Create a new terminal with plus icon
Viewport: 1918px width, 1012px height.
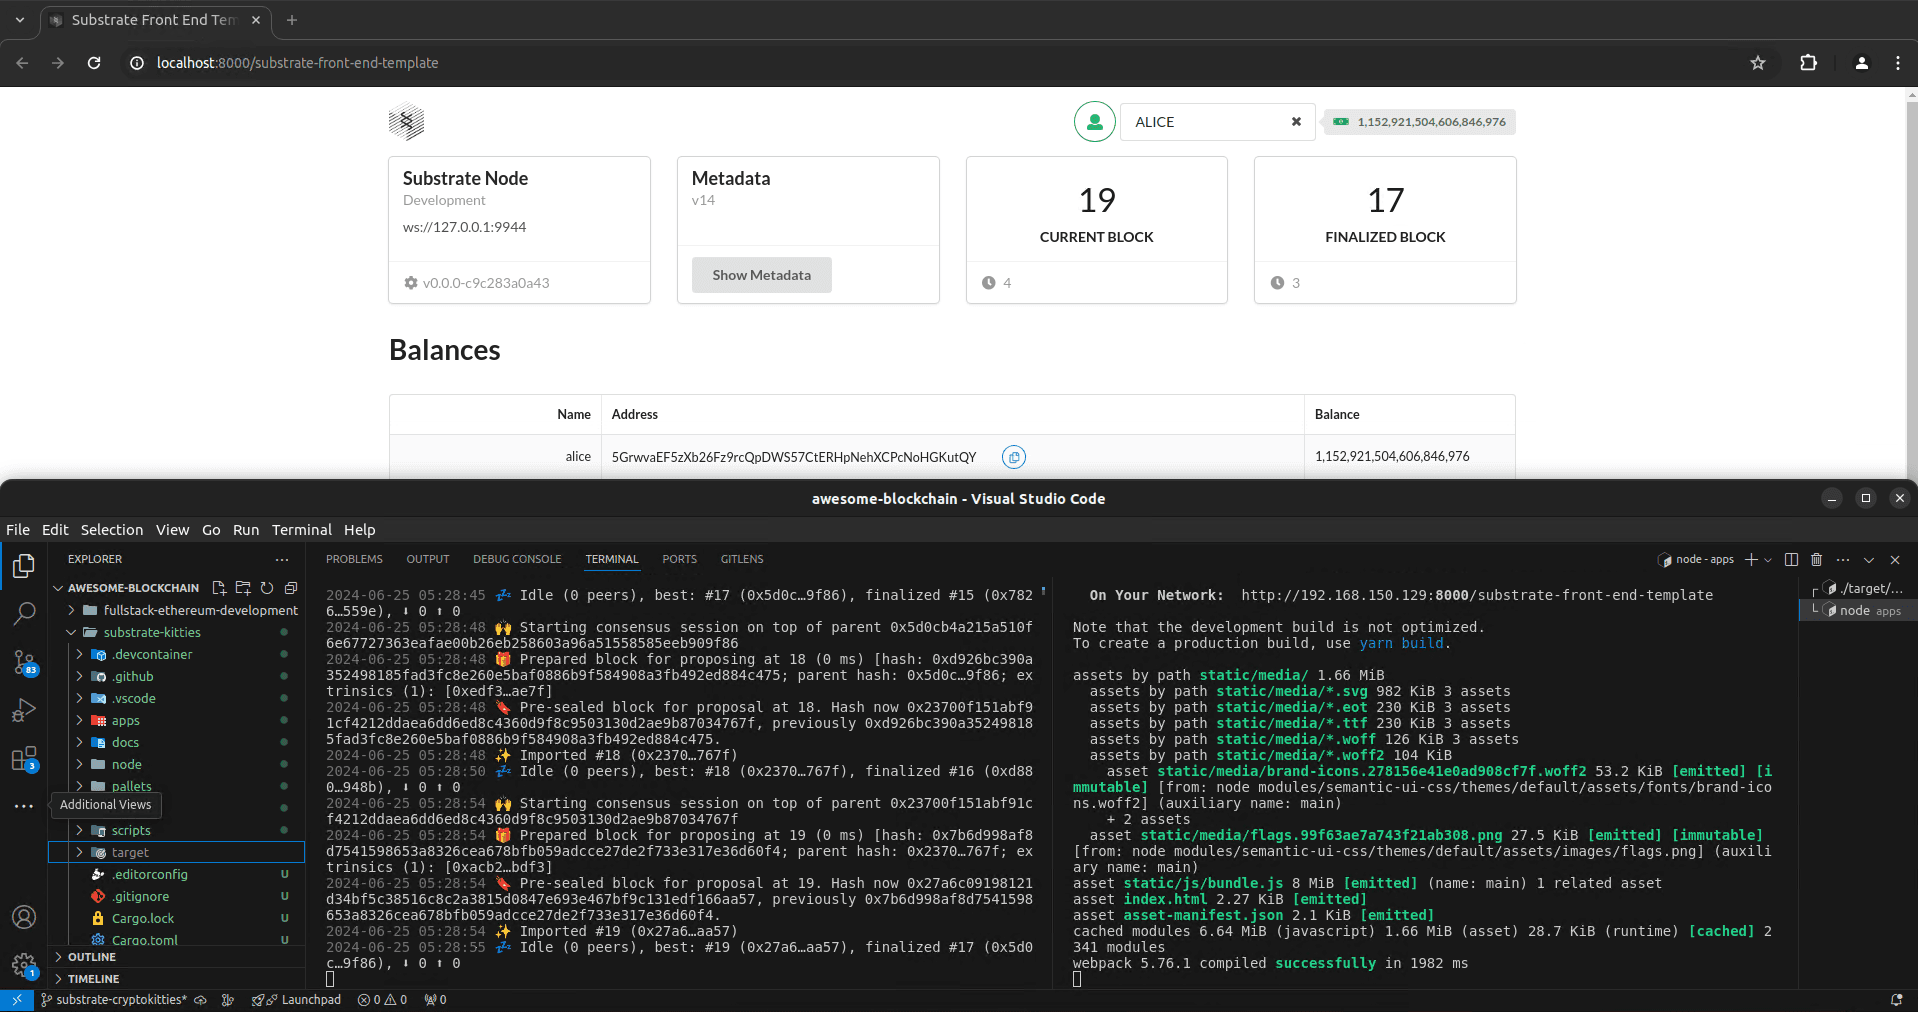pyautogui.click(x=1751, y=560)
